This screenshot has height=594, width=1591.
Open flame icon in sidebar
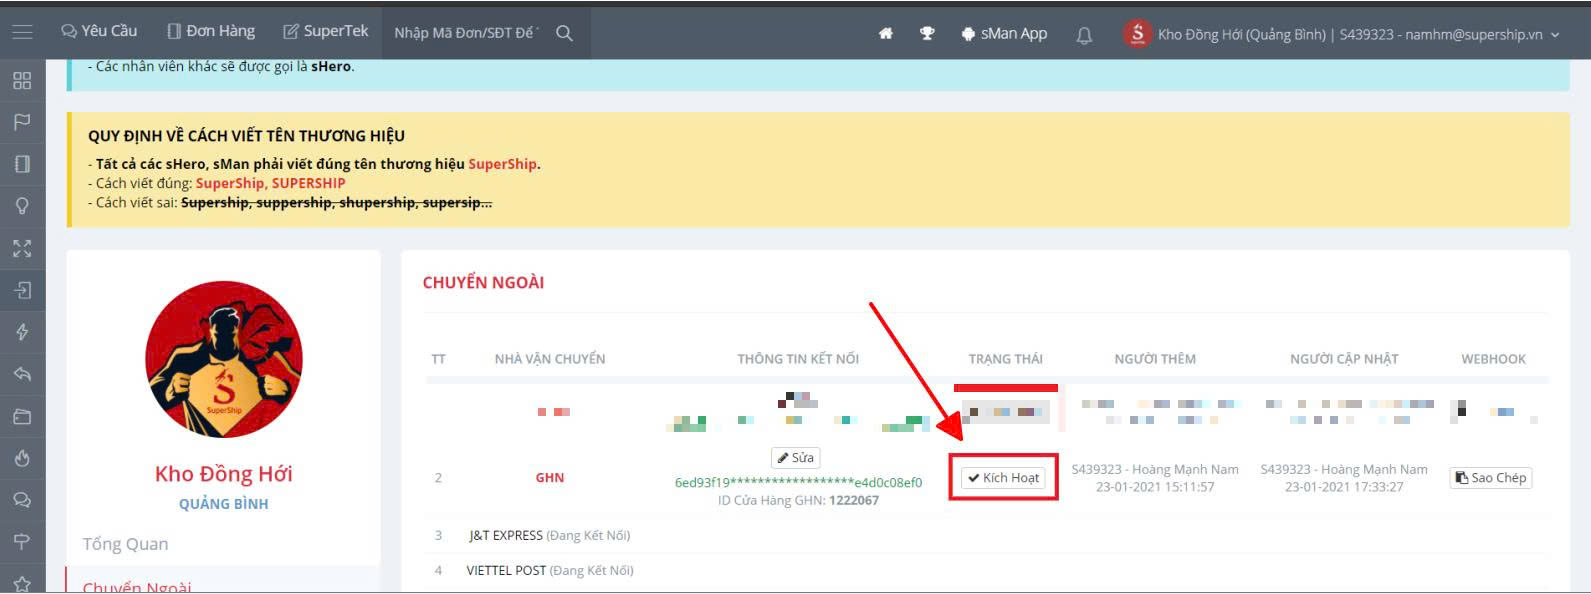[22, 458]
